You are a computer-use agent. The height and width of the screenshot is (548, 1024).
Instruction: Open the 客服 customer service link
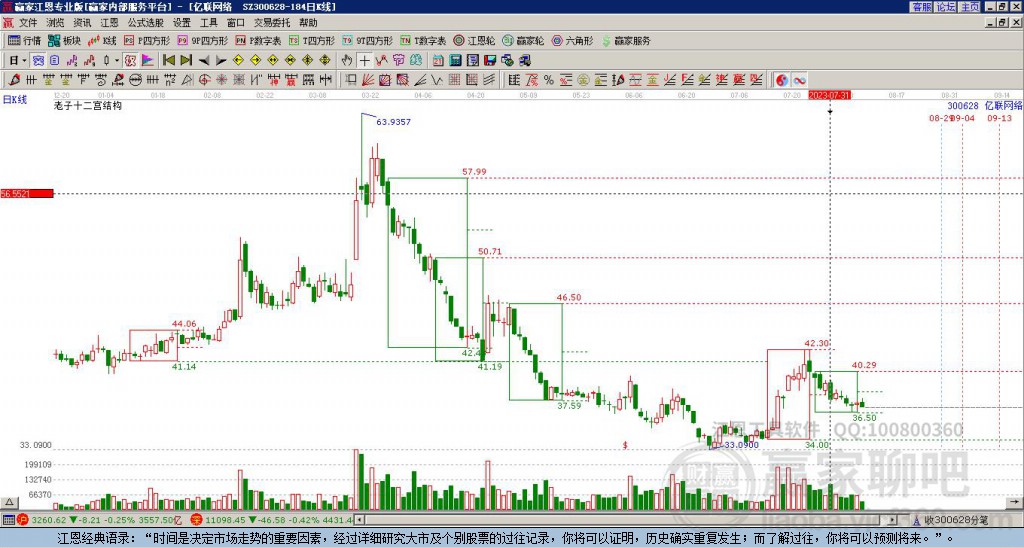pos(922,7)
